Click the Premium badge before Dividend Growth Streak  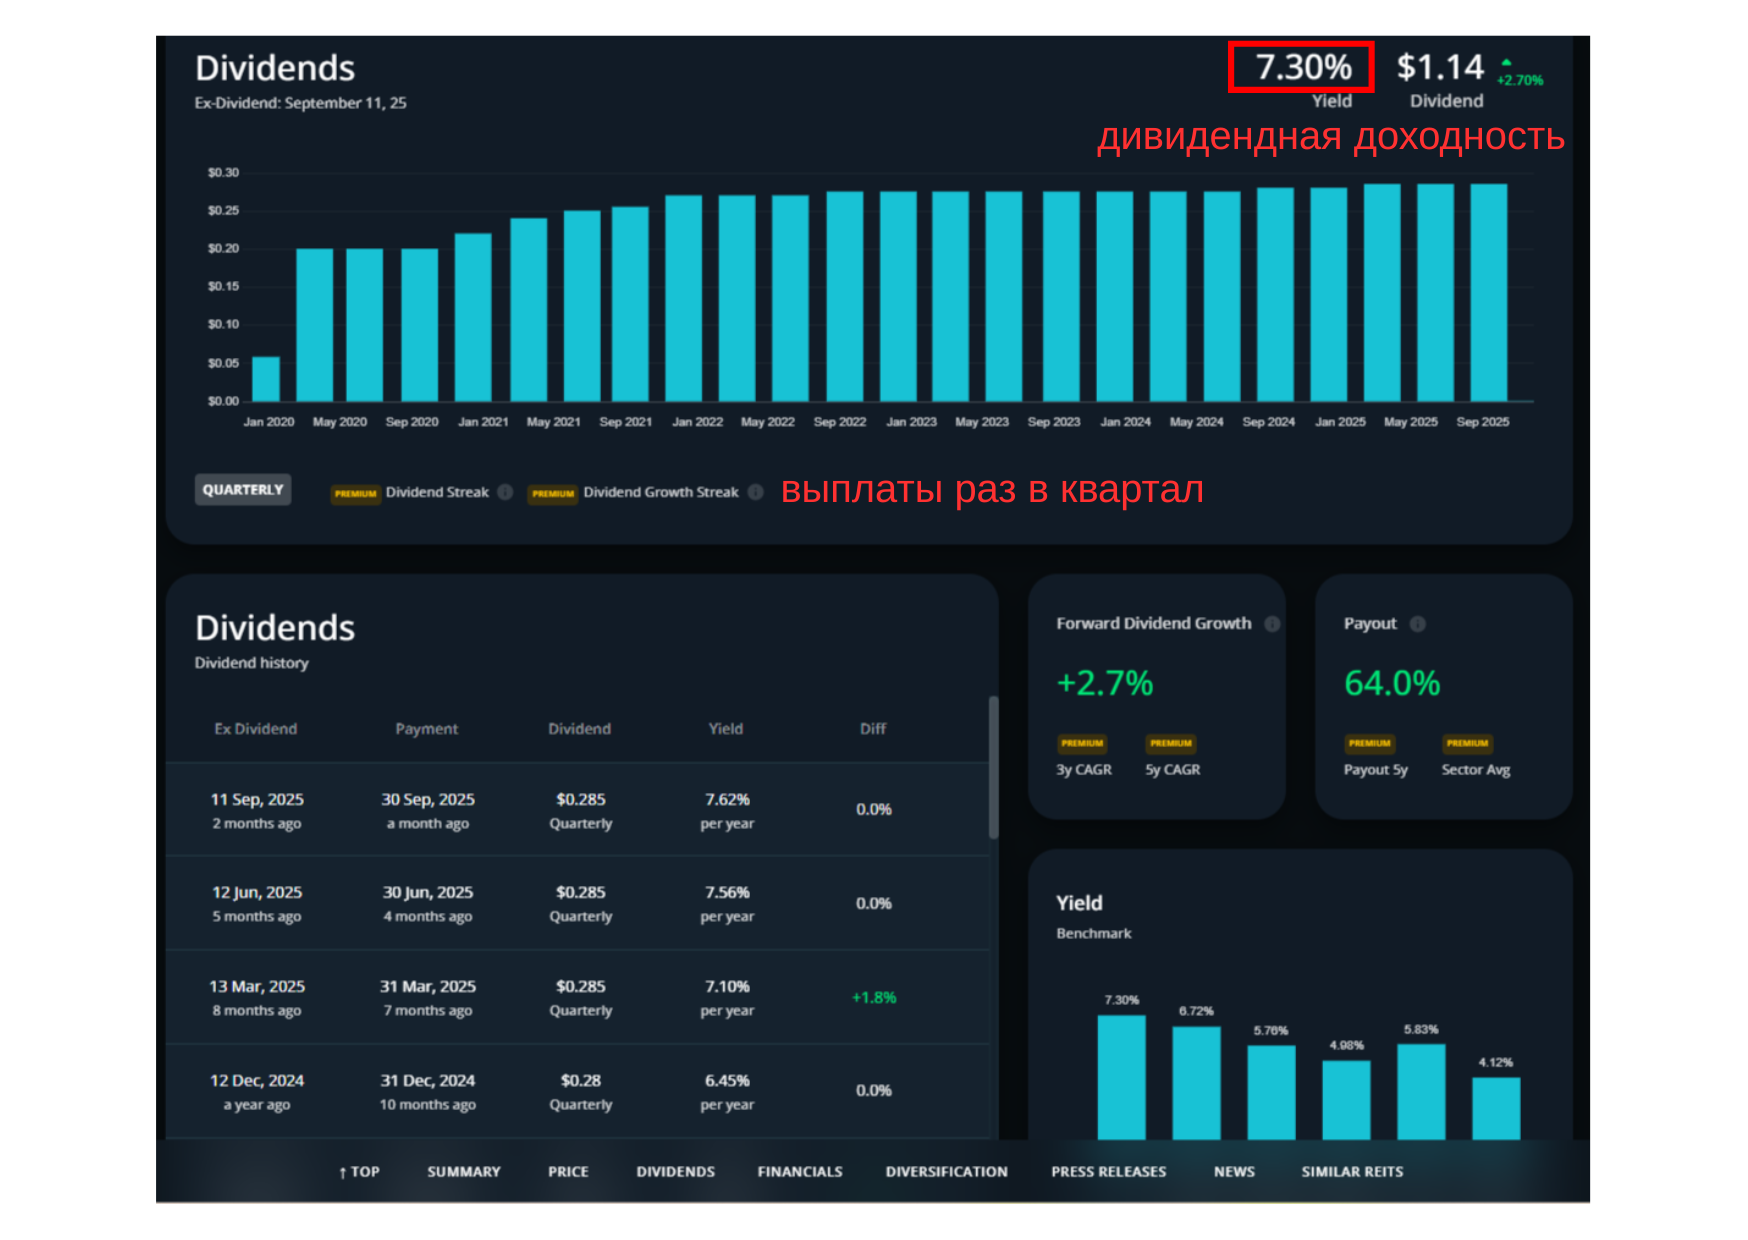[553, 494]
